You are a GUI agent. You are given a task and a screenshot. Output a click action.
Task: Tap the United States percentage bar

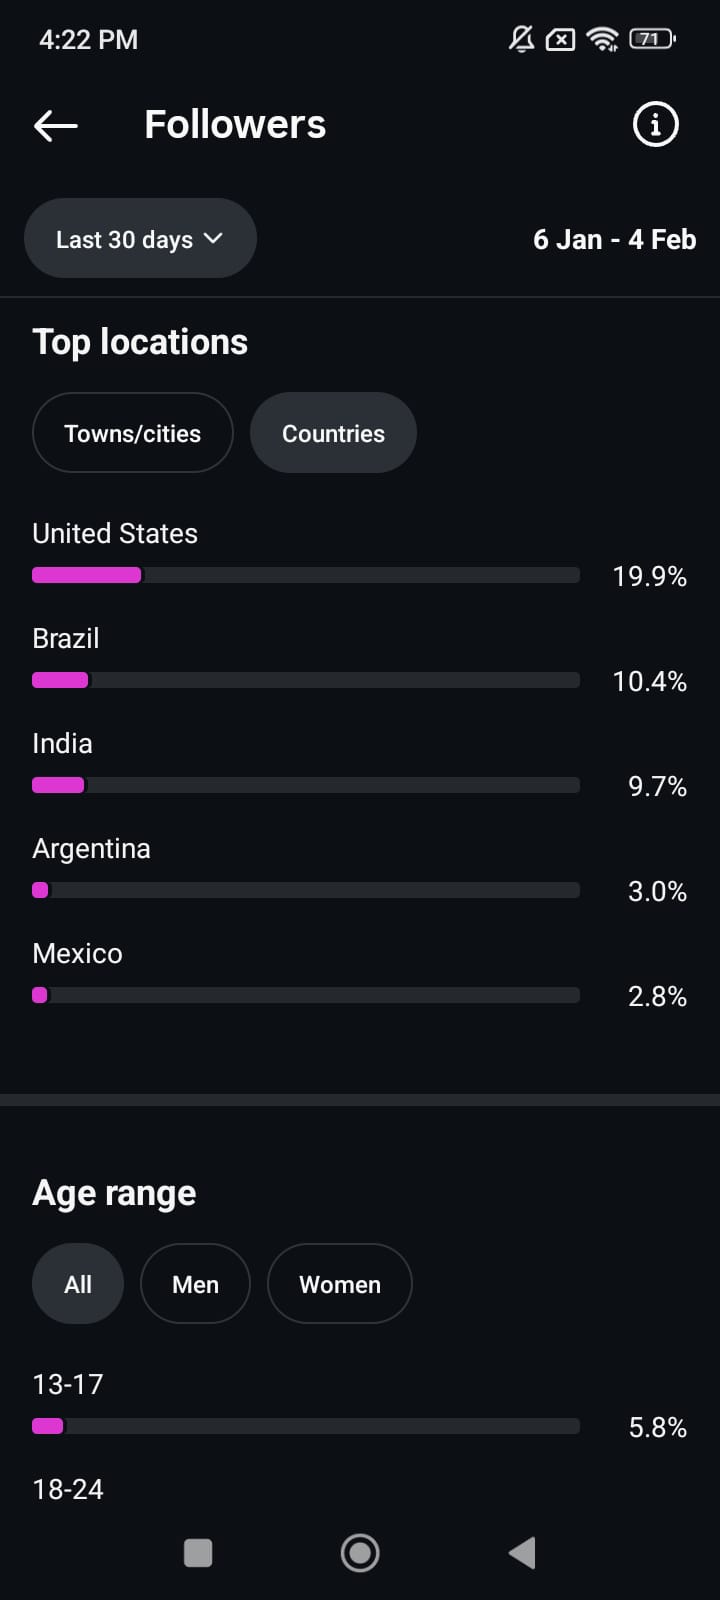tap(305, 575)
